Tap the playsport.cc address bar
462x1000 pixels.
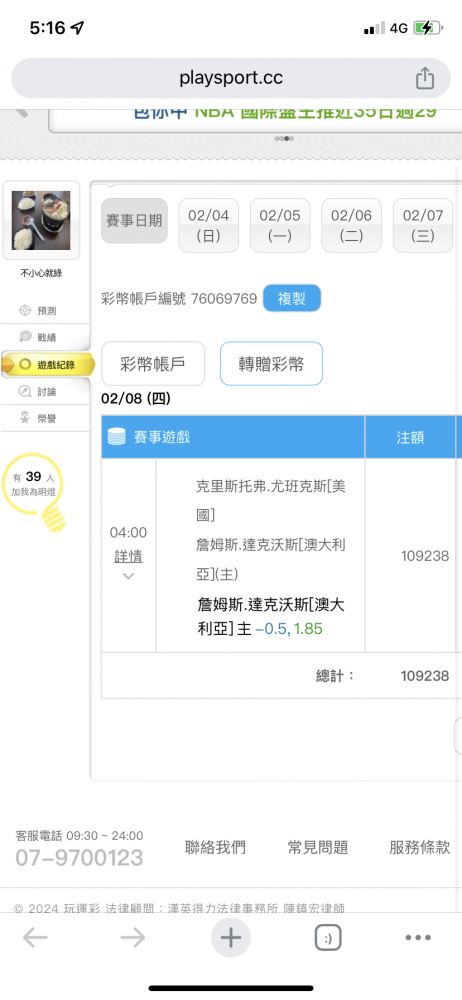(231, 78)
